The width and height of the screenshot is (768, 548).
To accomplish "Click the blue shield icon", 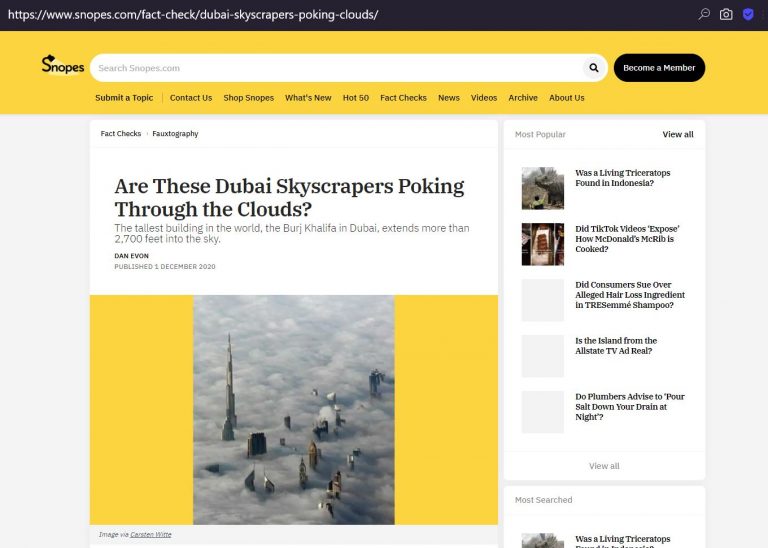I will click(747, 14).
